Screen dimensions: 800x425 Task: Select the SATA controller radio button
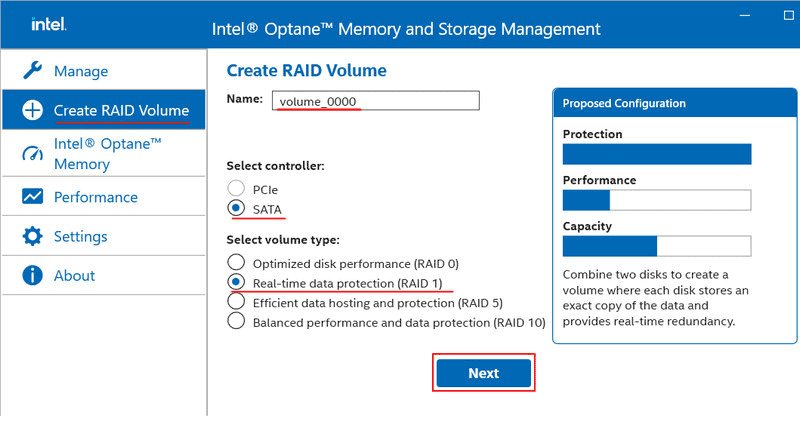[236, 208]
